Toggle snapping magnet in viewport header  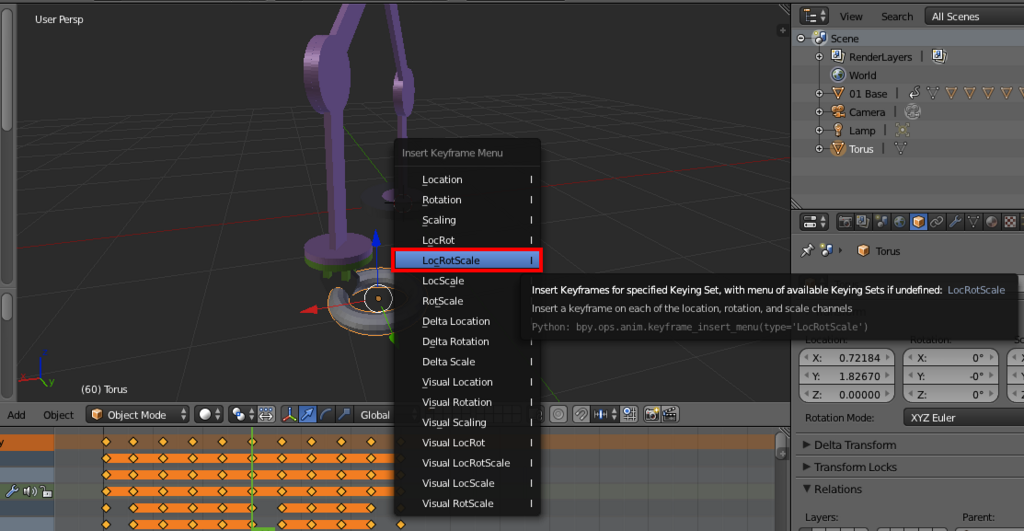pyautogui.click(x=581, y=414)
